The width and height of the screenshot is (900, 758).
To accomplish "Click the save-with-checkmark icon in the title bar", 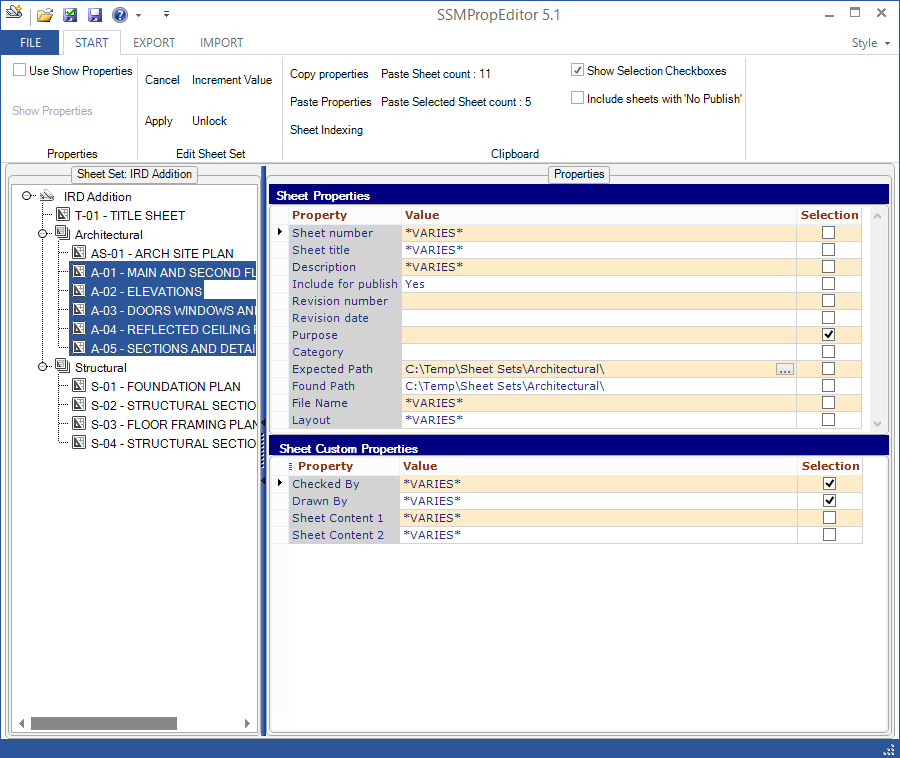I will click(70, 15).
